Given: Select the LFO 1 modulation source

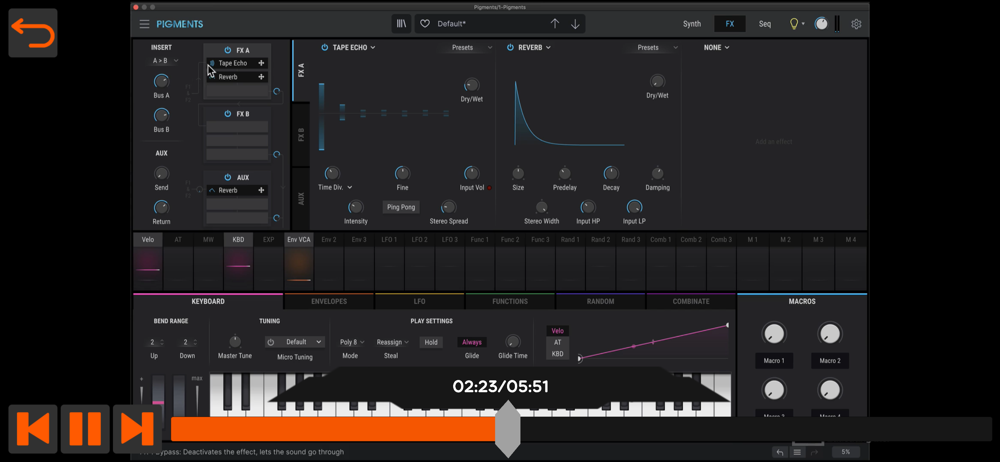Looking at the screenshot, I should point(389,240).
